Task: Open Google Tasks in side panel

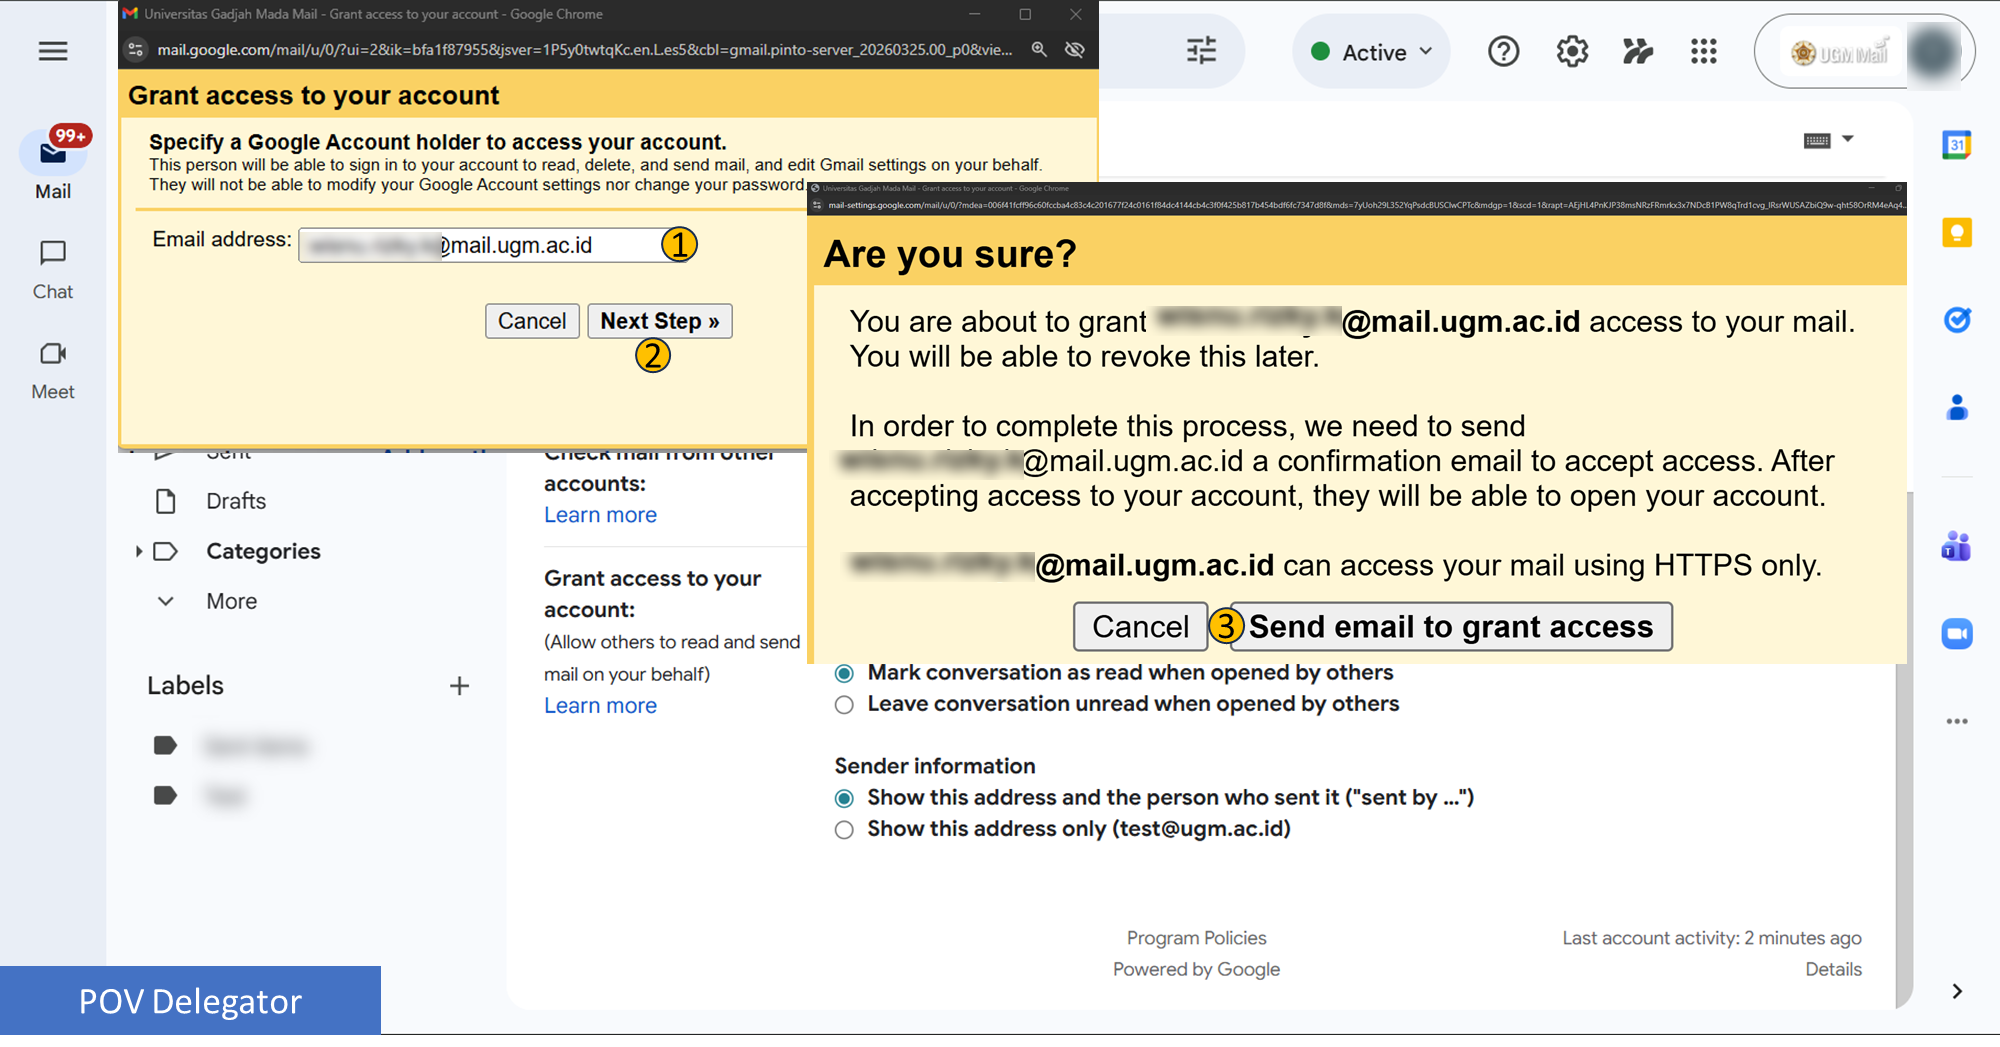Action: tap(1956, 320)
